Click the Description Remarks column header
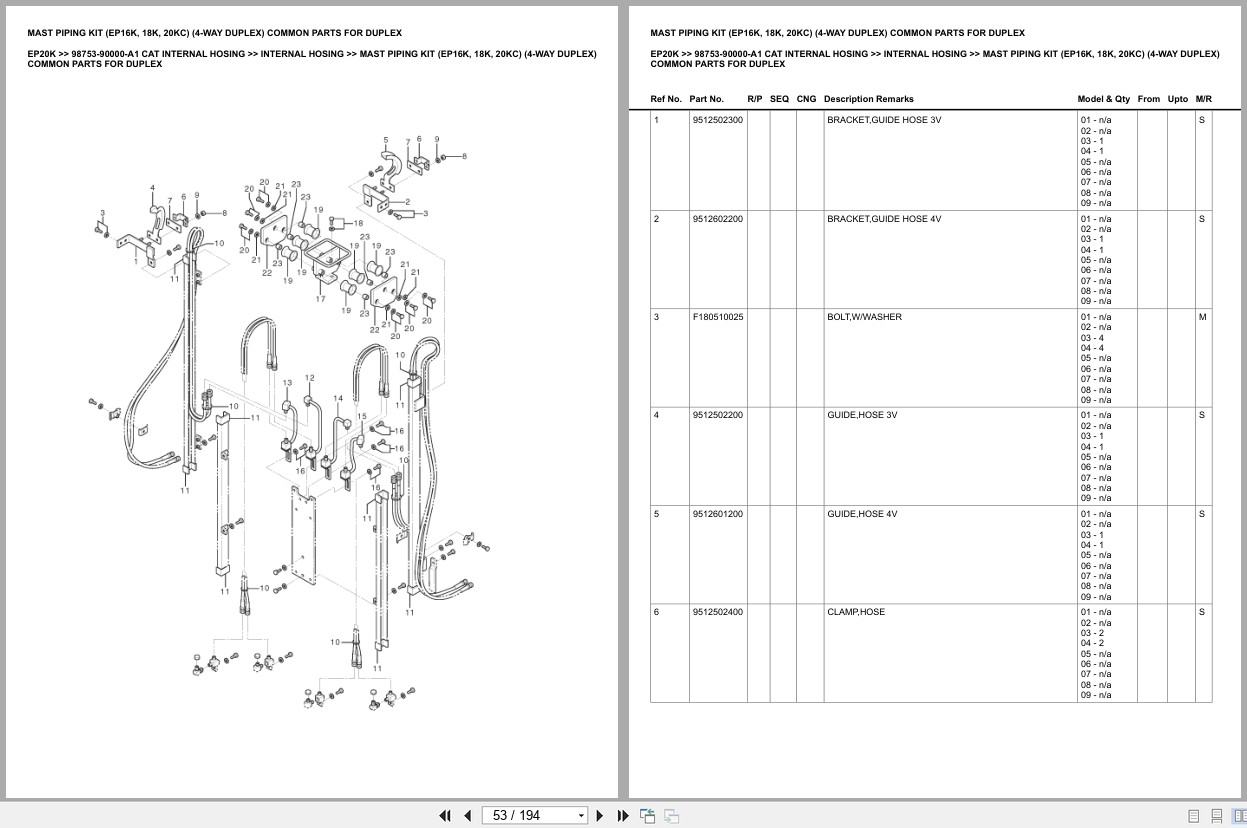 pyautogui.click(x=869, y=99)
